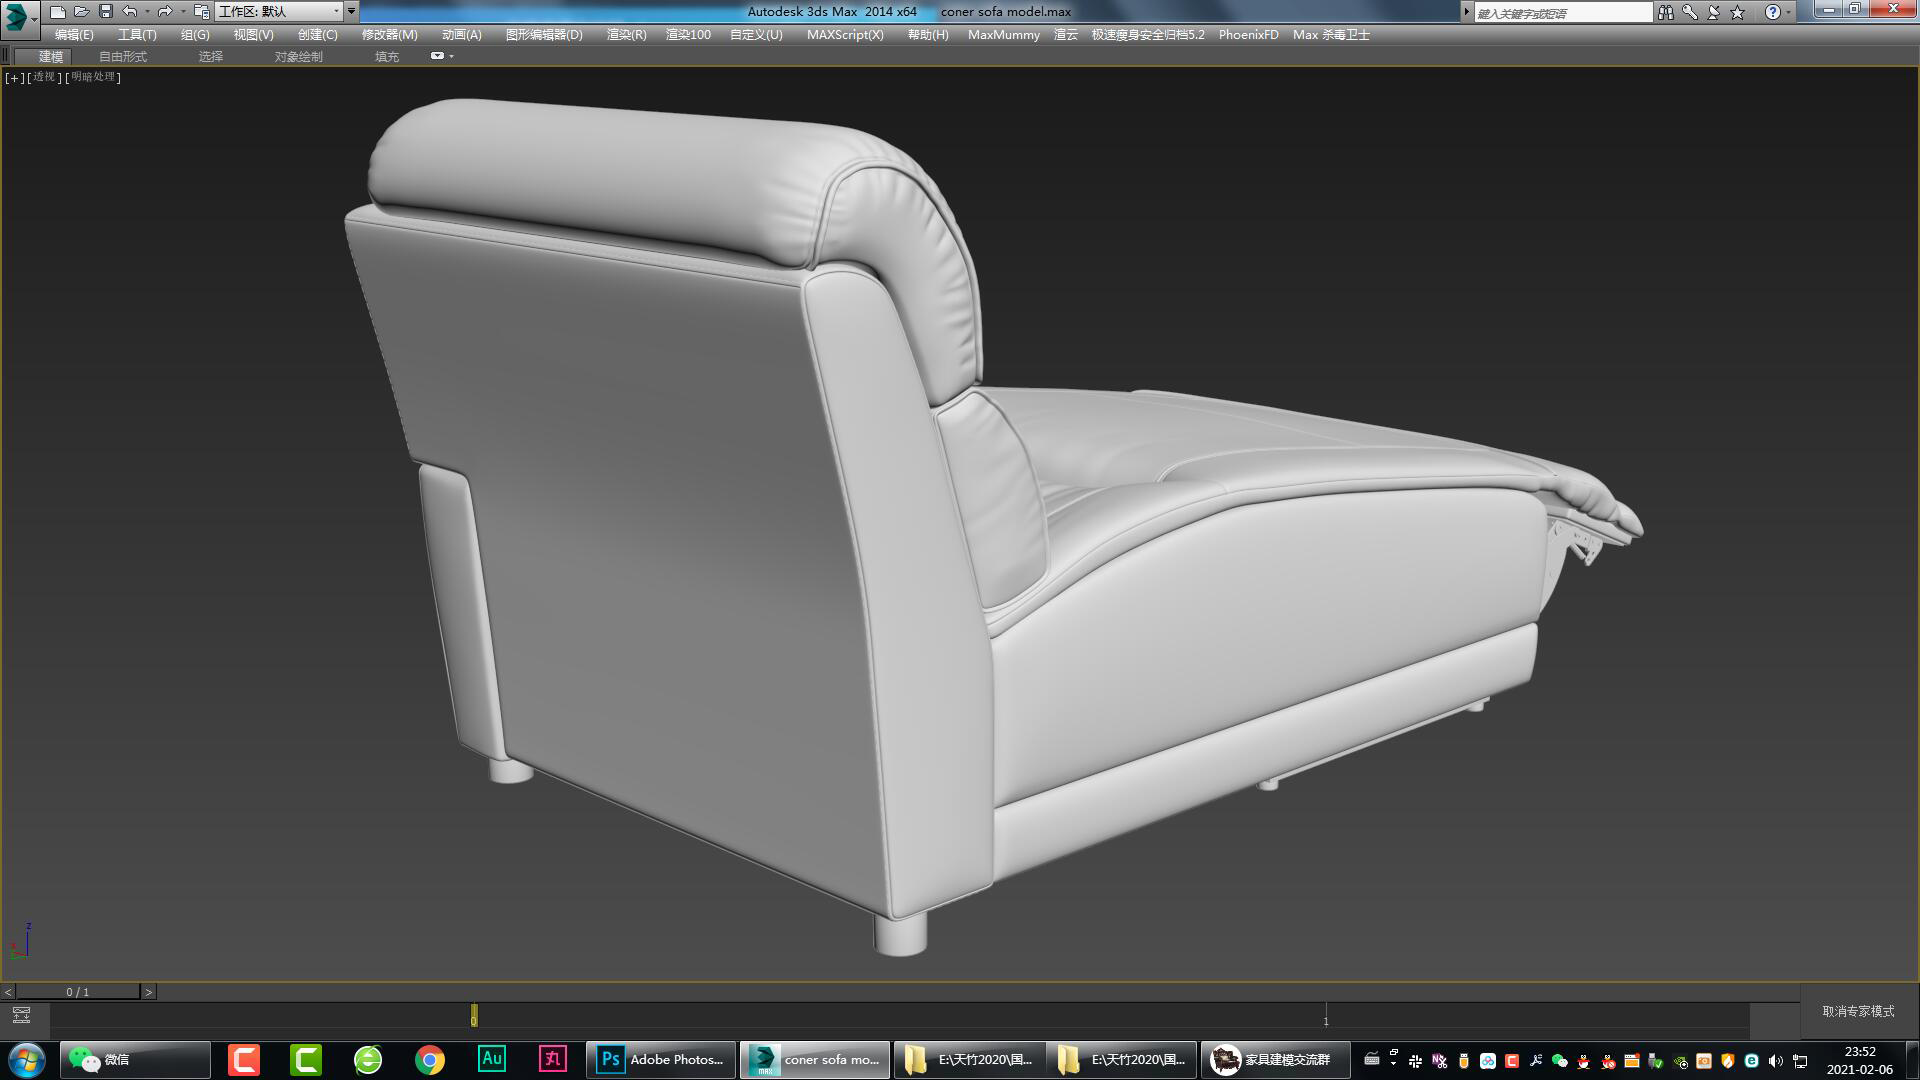Save the scene with the Save icon
Screen dimensions: 1920x1080
106,11
